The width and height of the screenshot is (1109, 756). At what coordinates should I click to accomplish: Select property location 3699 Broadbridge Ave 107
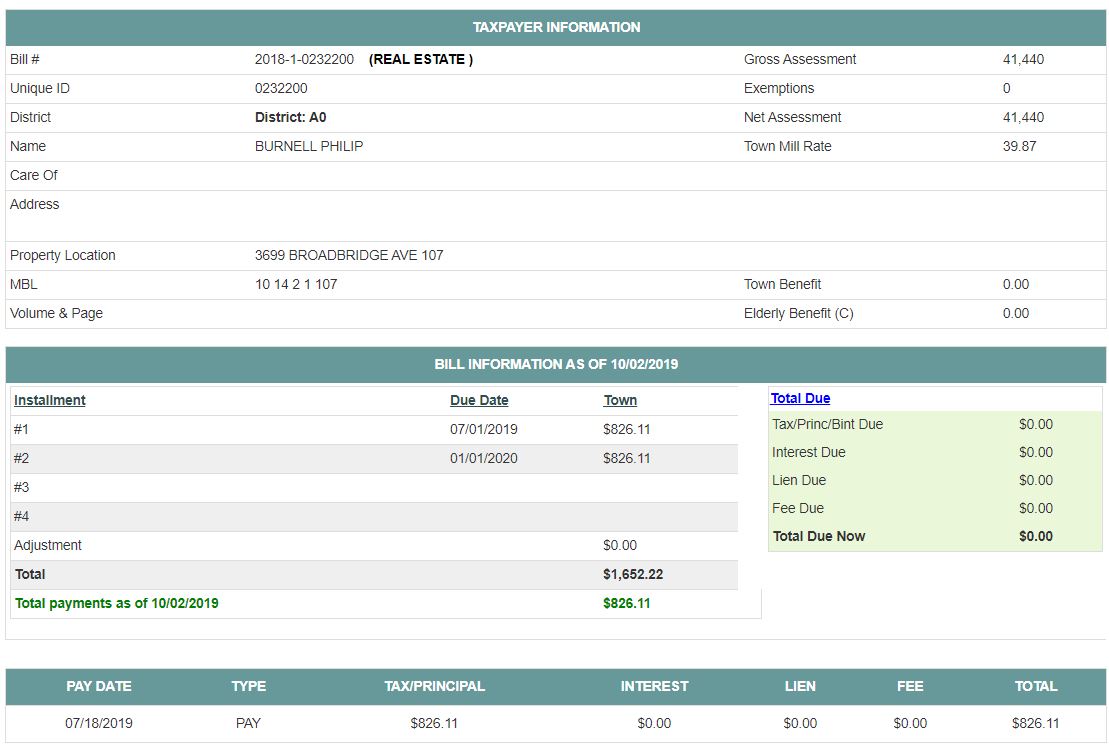349,255
